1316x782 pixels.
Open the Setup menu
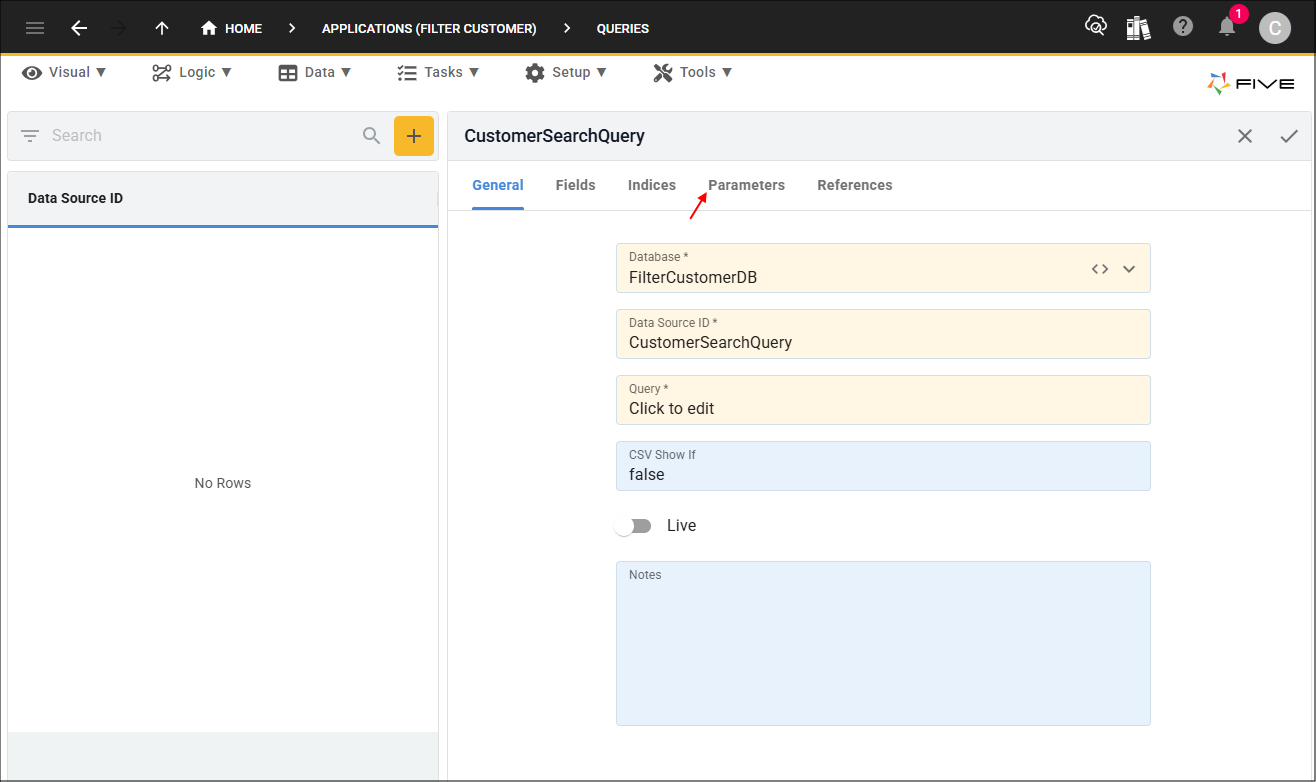[565, 72]
